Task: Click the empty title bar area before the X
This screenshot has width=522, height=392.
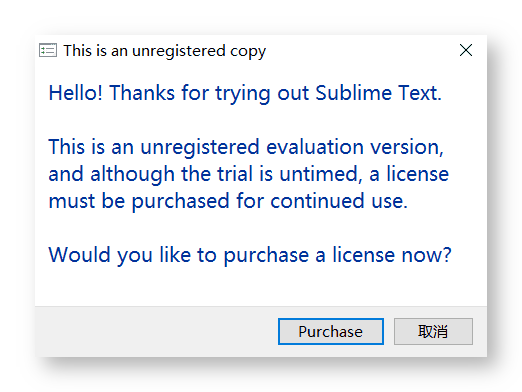Action: [x=361, y=50]
